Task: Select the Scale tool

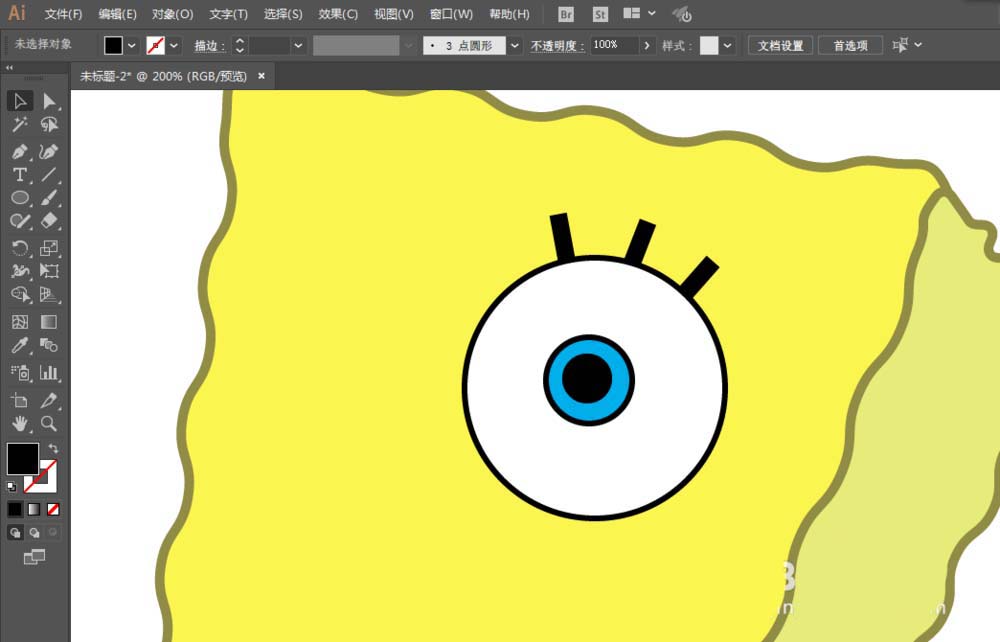Action: point(49,248)
